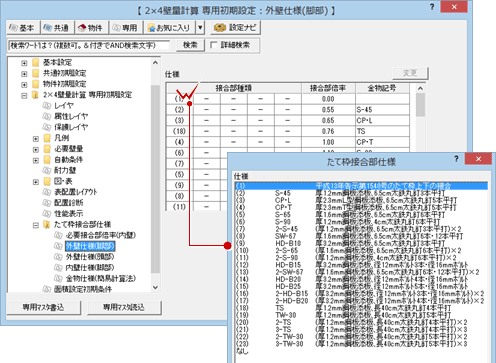Open 外壁仕様(頭部) settings item
This screenshot has width=496, height=363.
[90, 257]
